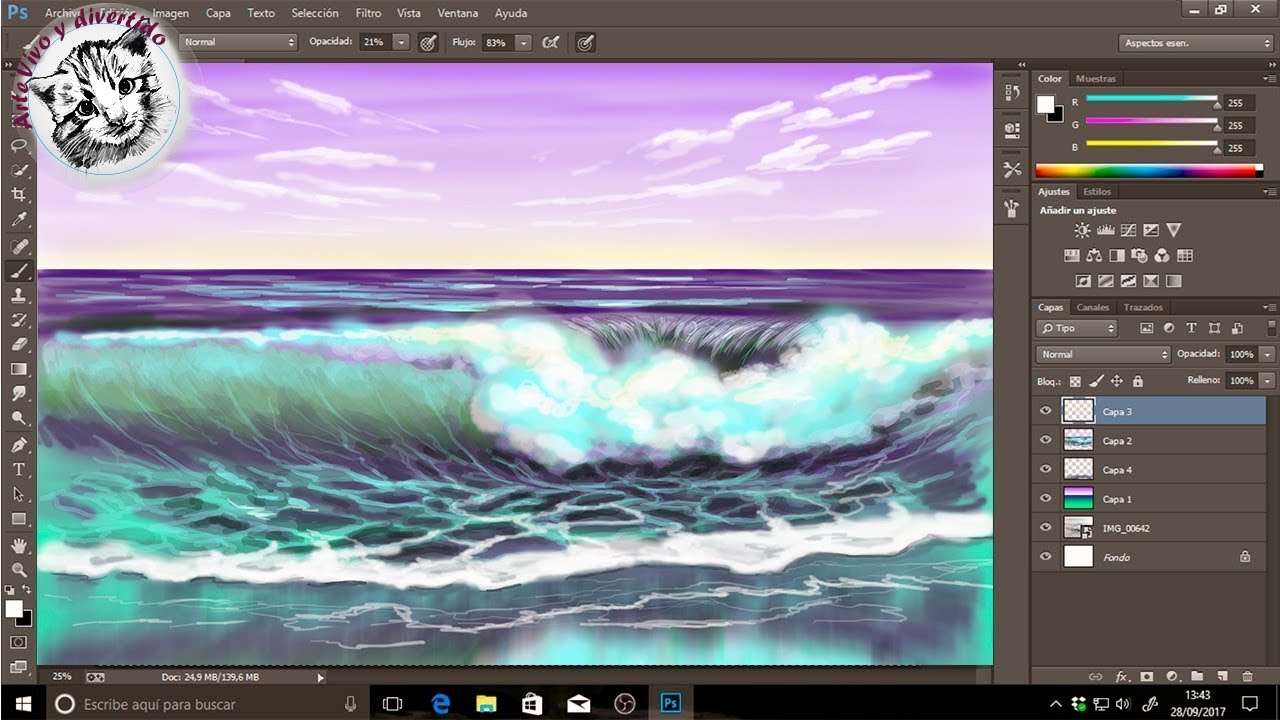Add a Brightness/Contrast adjustment
The width and height of the screenshot is (1280, 720).
1083,230
